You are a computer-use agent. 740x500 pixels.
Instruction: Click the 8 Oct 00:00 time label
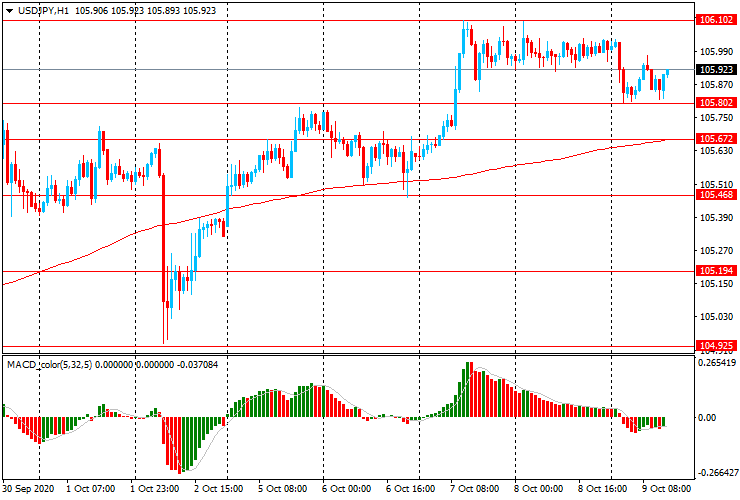click(x=538, y=489)
